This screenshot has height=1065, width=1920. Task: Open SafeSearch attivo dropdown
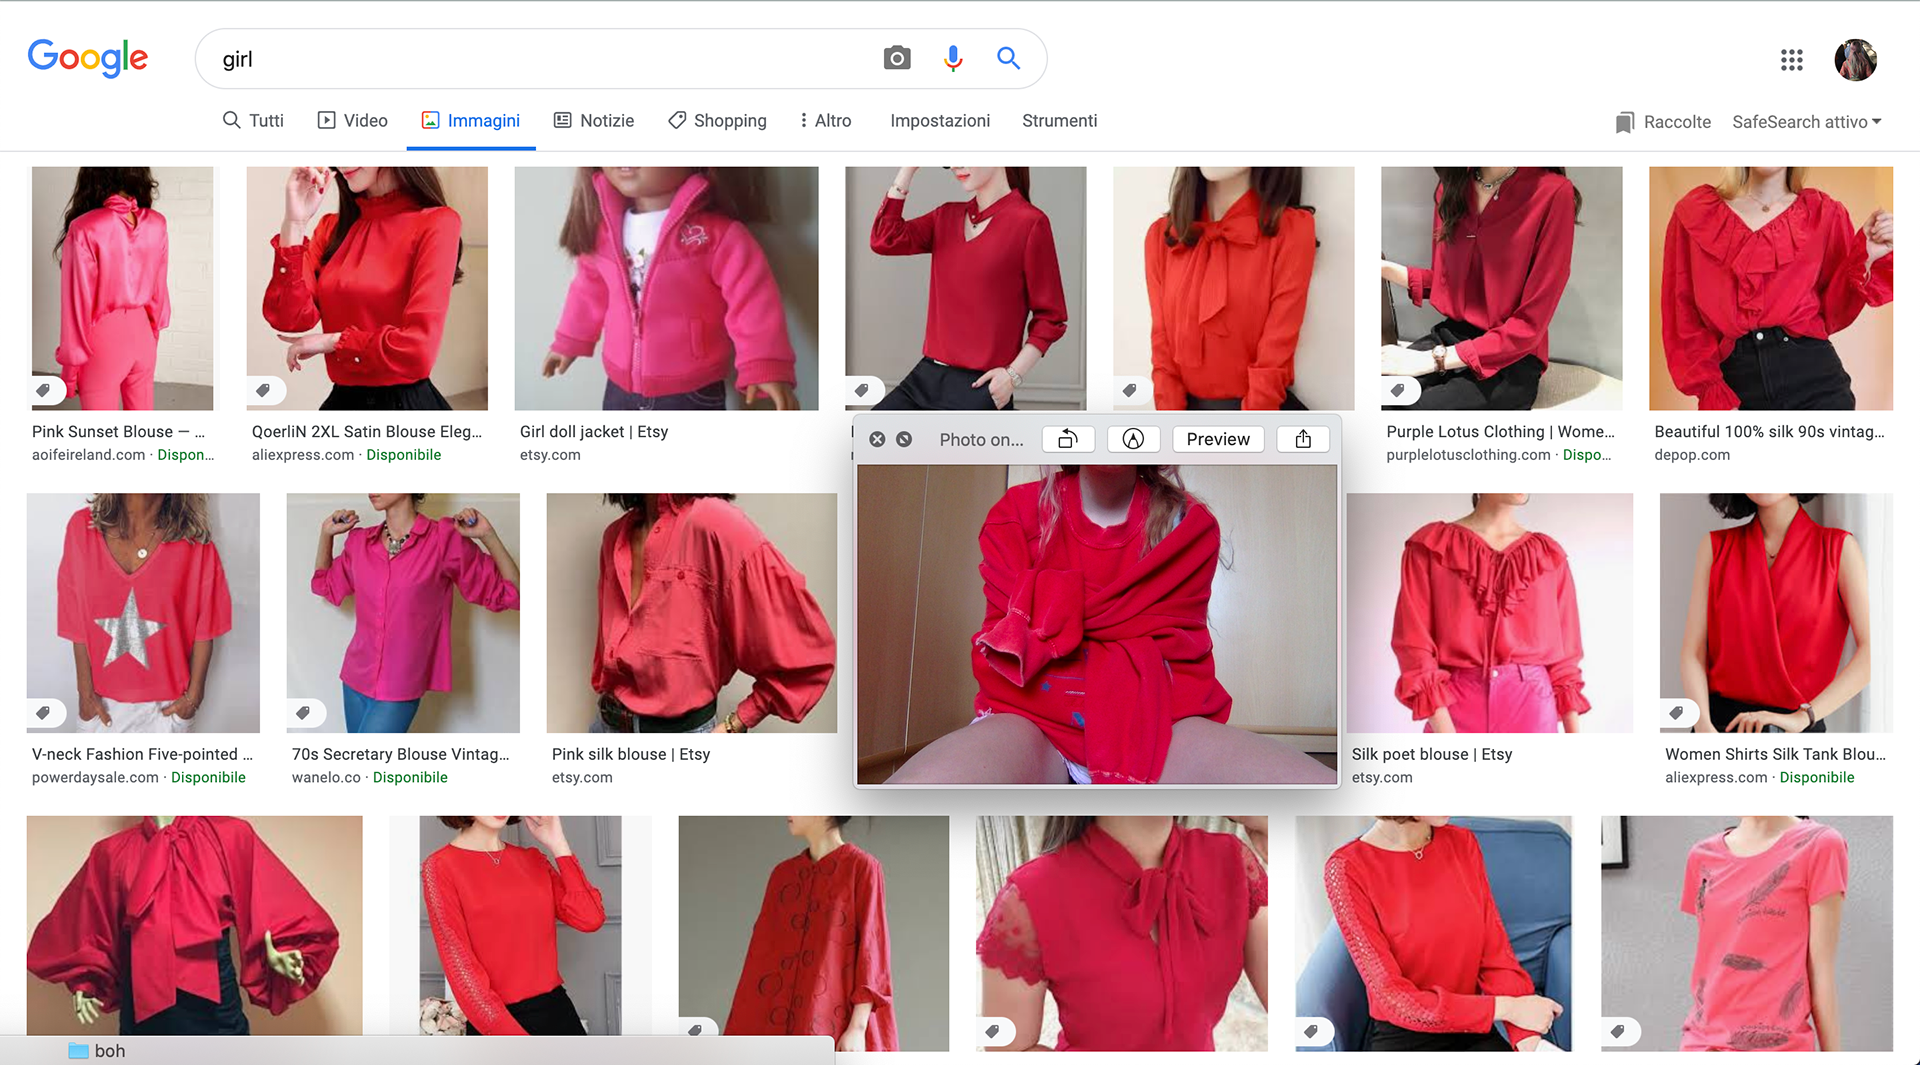pos(1807,122)
